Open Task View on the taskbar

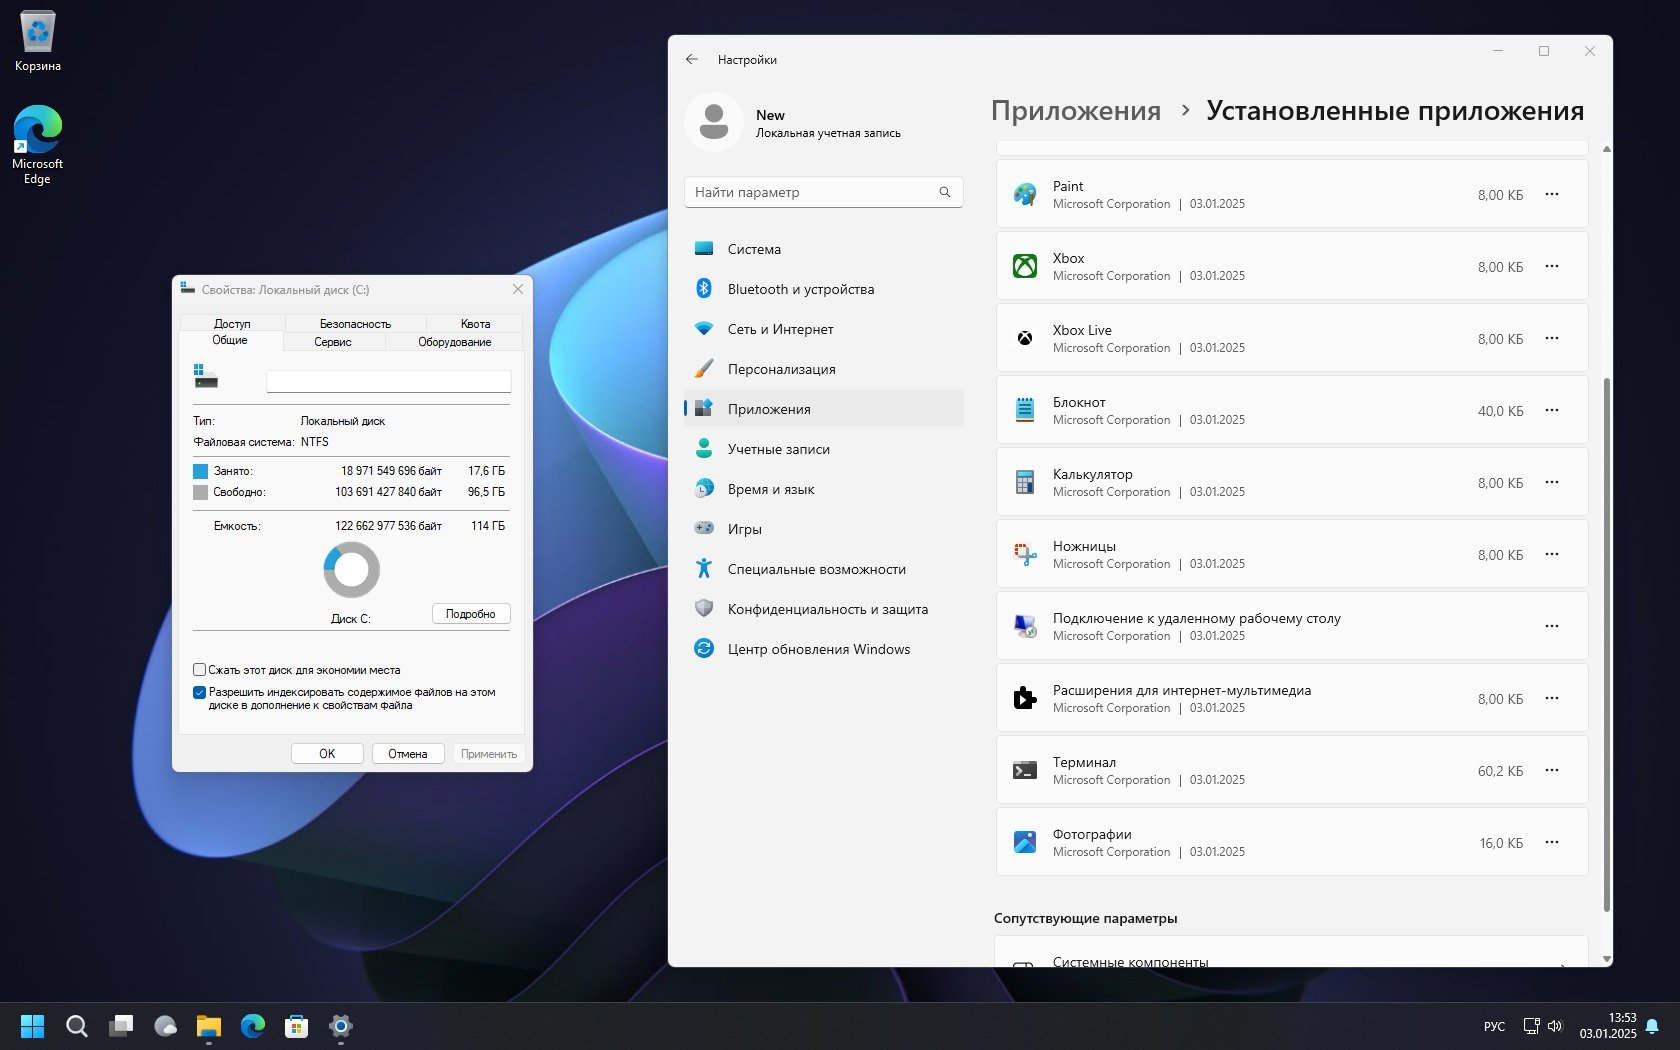[121, 1026]
